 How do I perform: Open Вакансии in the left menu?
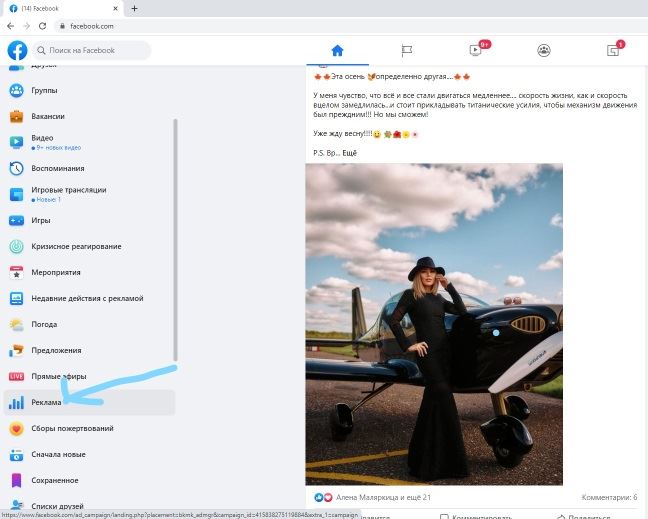(x=48, y=117)
